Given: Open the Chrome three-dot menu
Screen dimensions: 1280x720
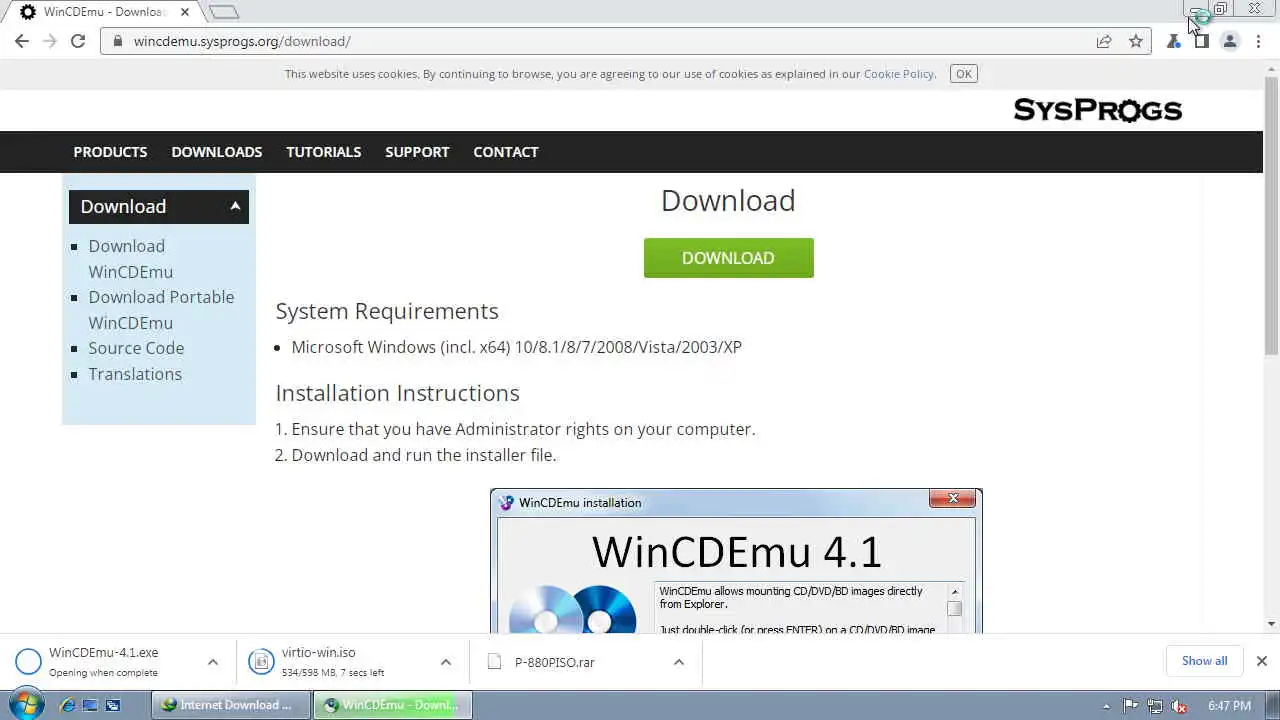Looking at the screenshot, I should pyautogui.click(x=1258, y=41).
